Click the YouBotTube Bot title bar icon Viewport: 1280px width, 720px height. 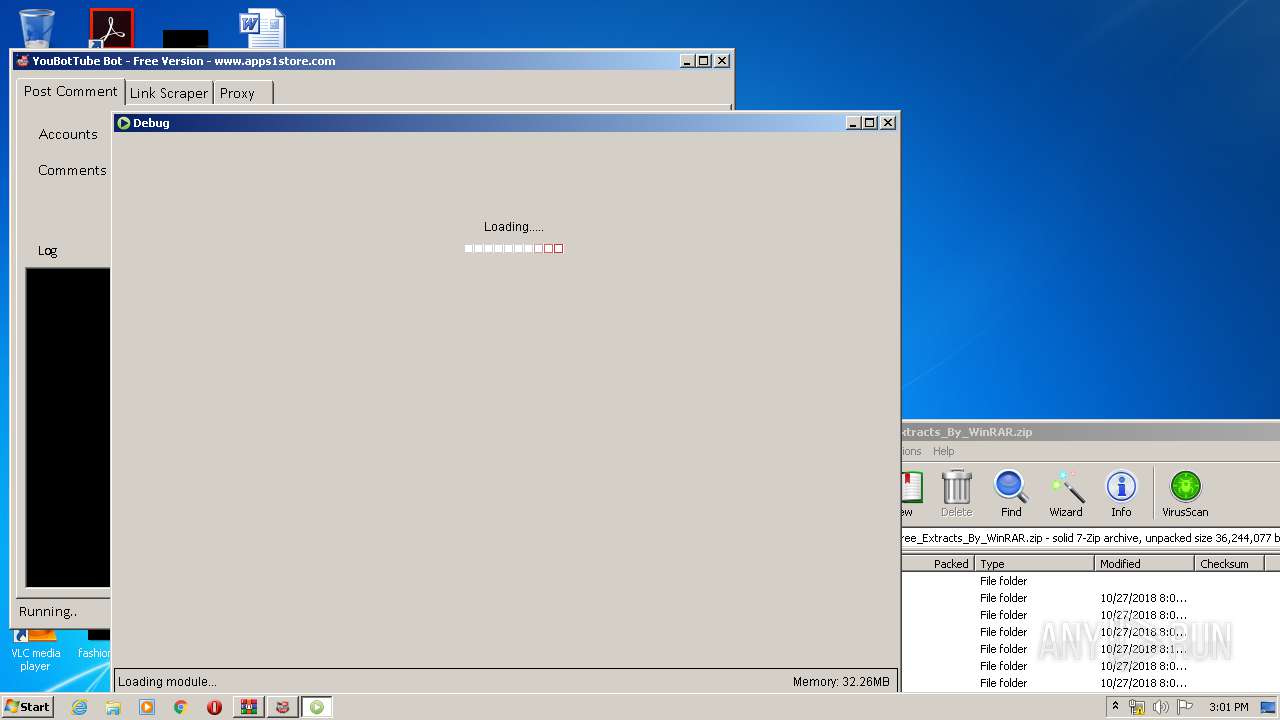point(23,61)
